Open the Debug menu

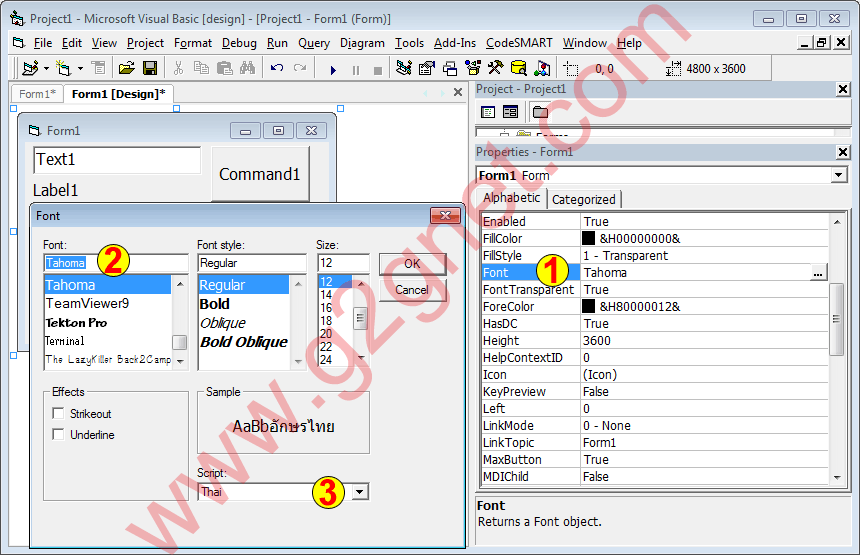239,43
